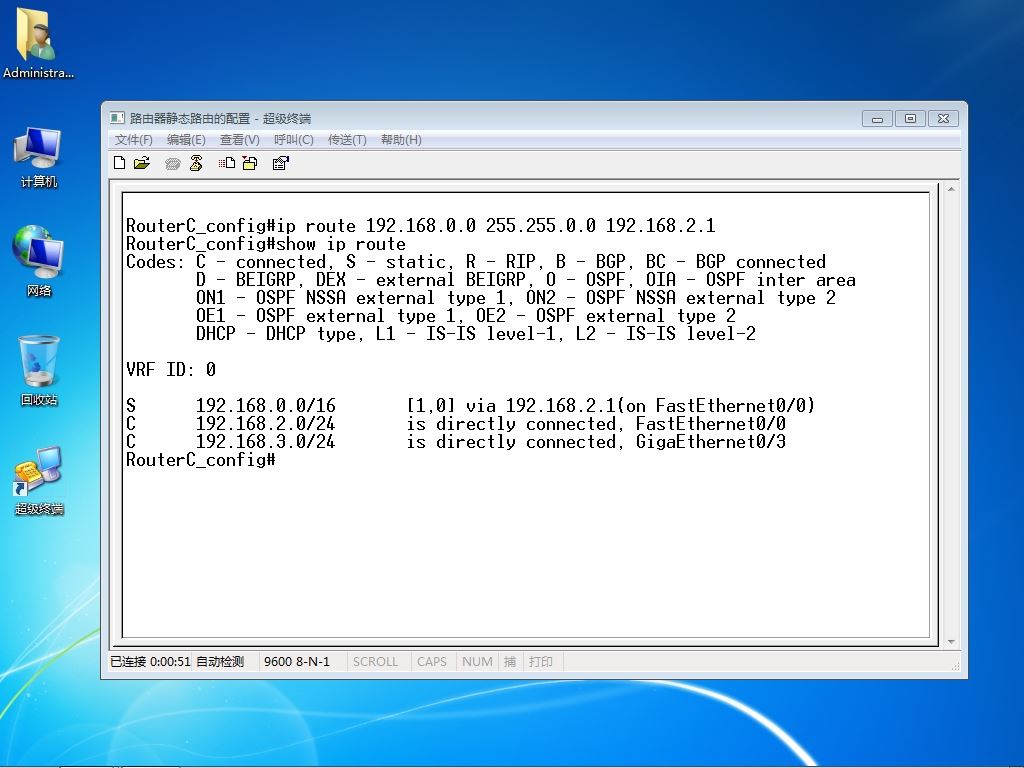Click the window resize grip corner
The height and width of the screenshot is (768, 1024).
point(955,665)
